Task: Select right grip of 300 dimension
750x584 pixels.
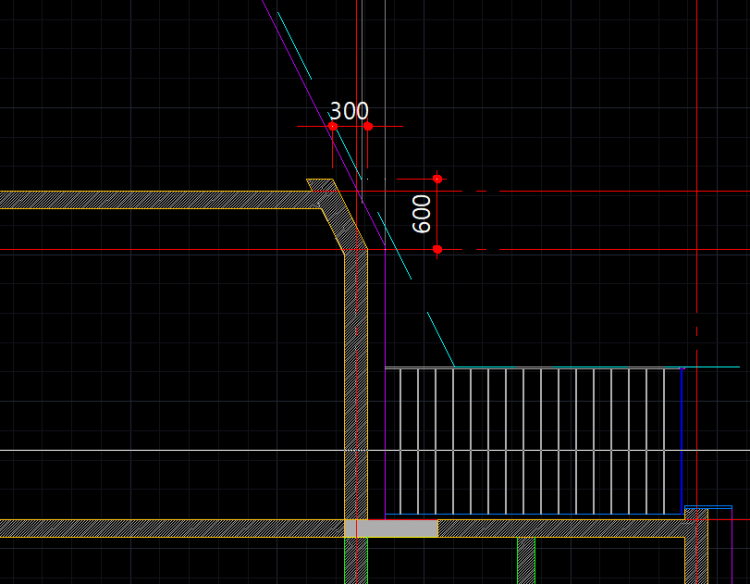Action: pos(368,126)
